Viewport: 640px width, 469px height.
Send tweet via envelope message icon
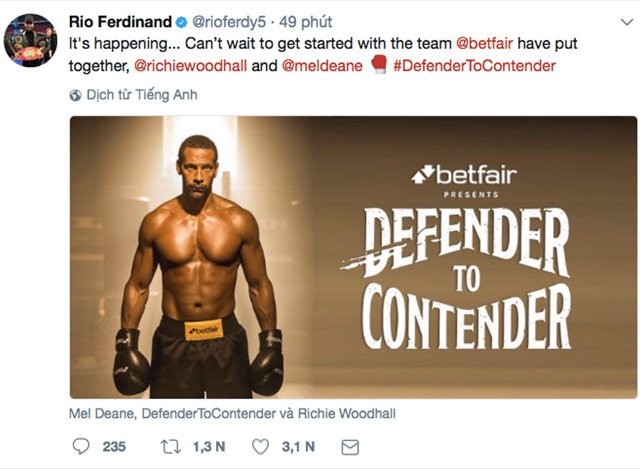[x=350, y=445]
